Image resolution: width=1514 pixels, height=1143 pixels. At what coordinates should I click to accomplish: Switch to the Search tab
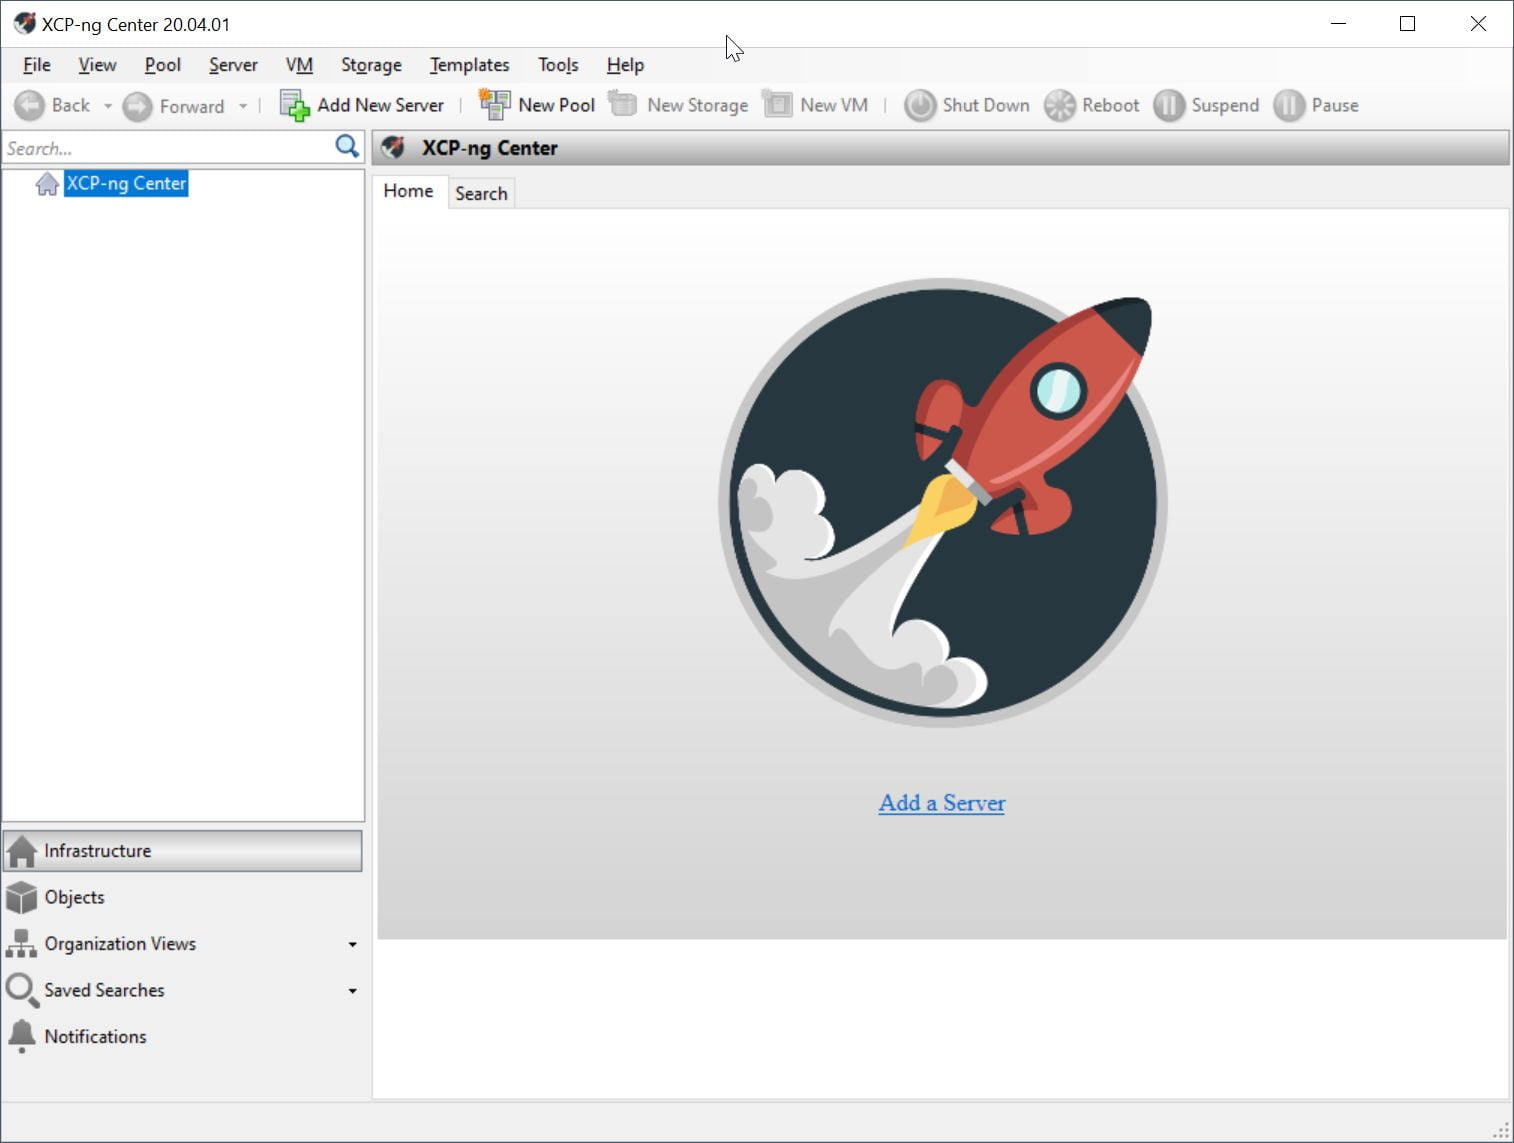(481, 193)
